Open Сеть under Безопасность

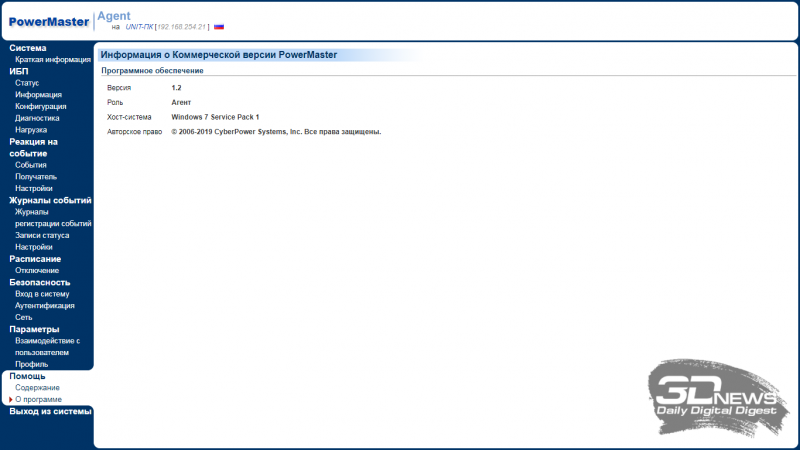click(x=23, y=318)
